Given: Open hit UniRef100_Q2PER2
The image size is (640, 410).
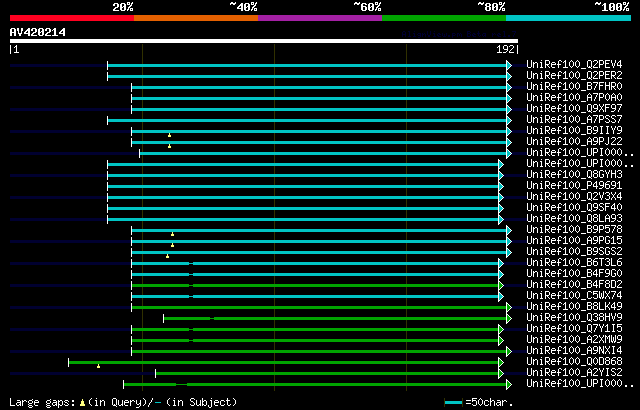Looking at the screenshot, I should click(x=574, y=75).
